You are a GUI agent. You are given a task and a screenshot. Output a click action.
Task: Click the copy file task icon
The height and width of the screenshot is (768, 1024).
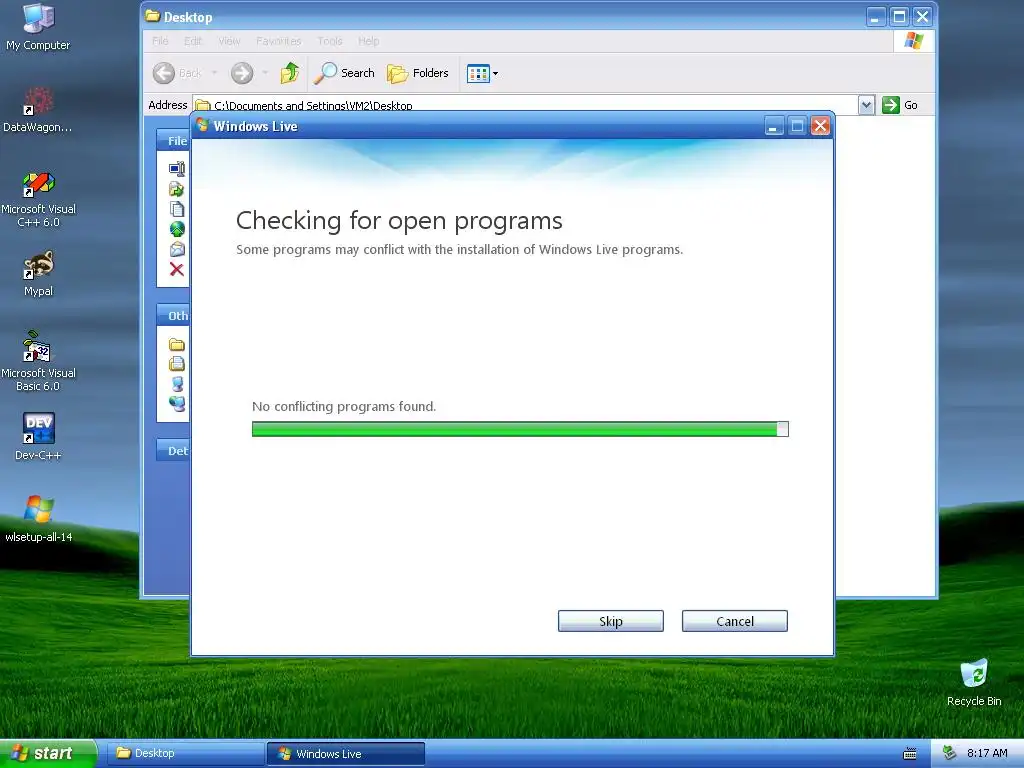click(177, 210)
